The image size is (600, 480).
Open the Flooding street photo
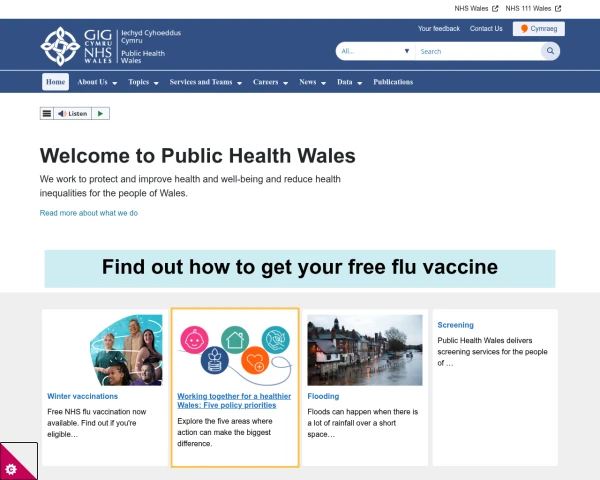click(365, 350)
